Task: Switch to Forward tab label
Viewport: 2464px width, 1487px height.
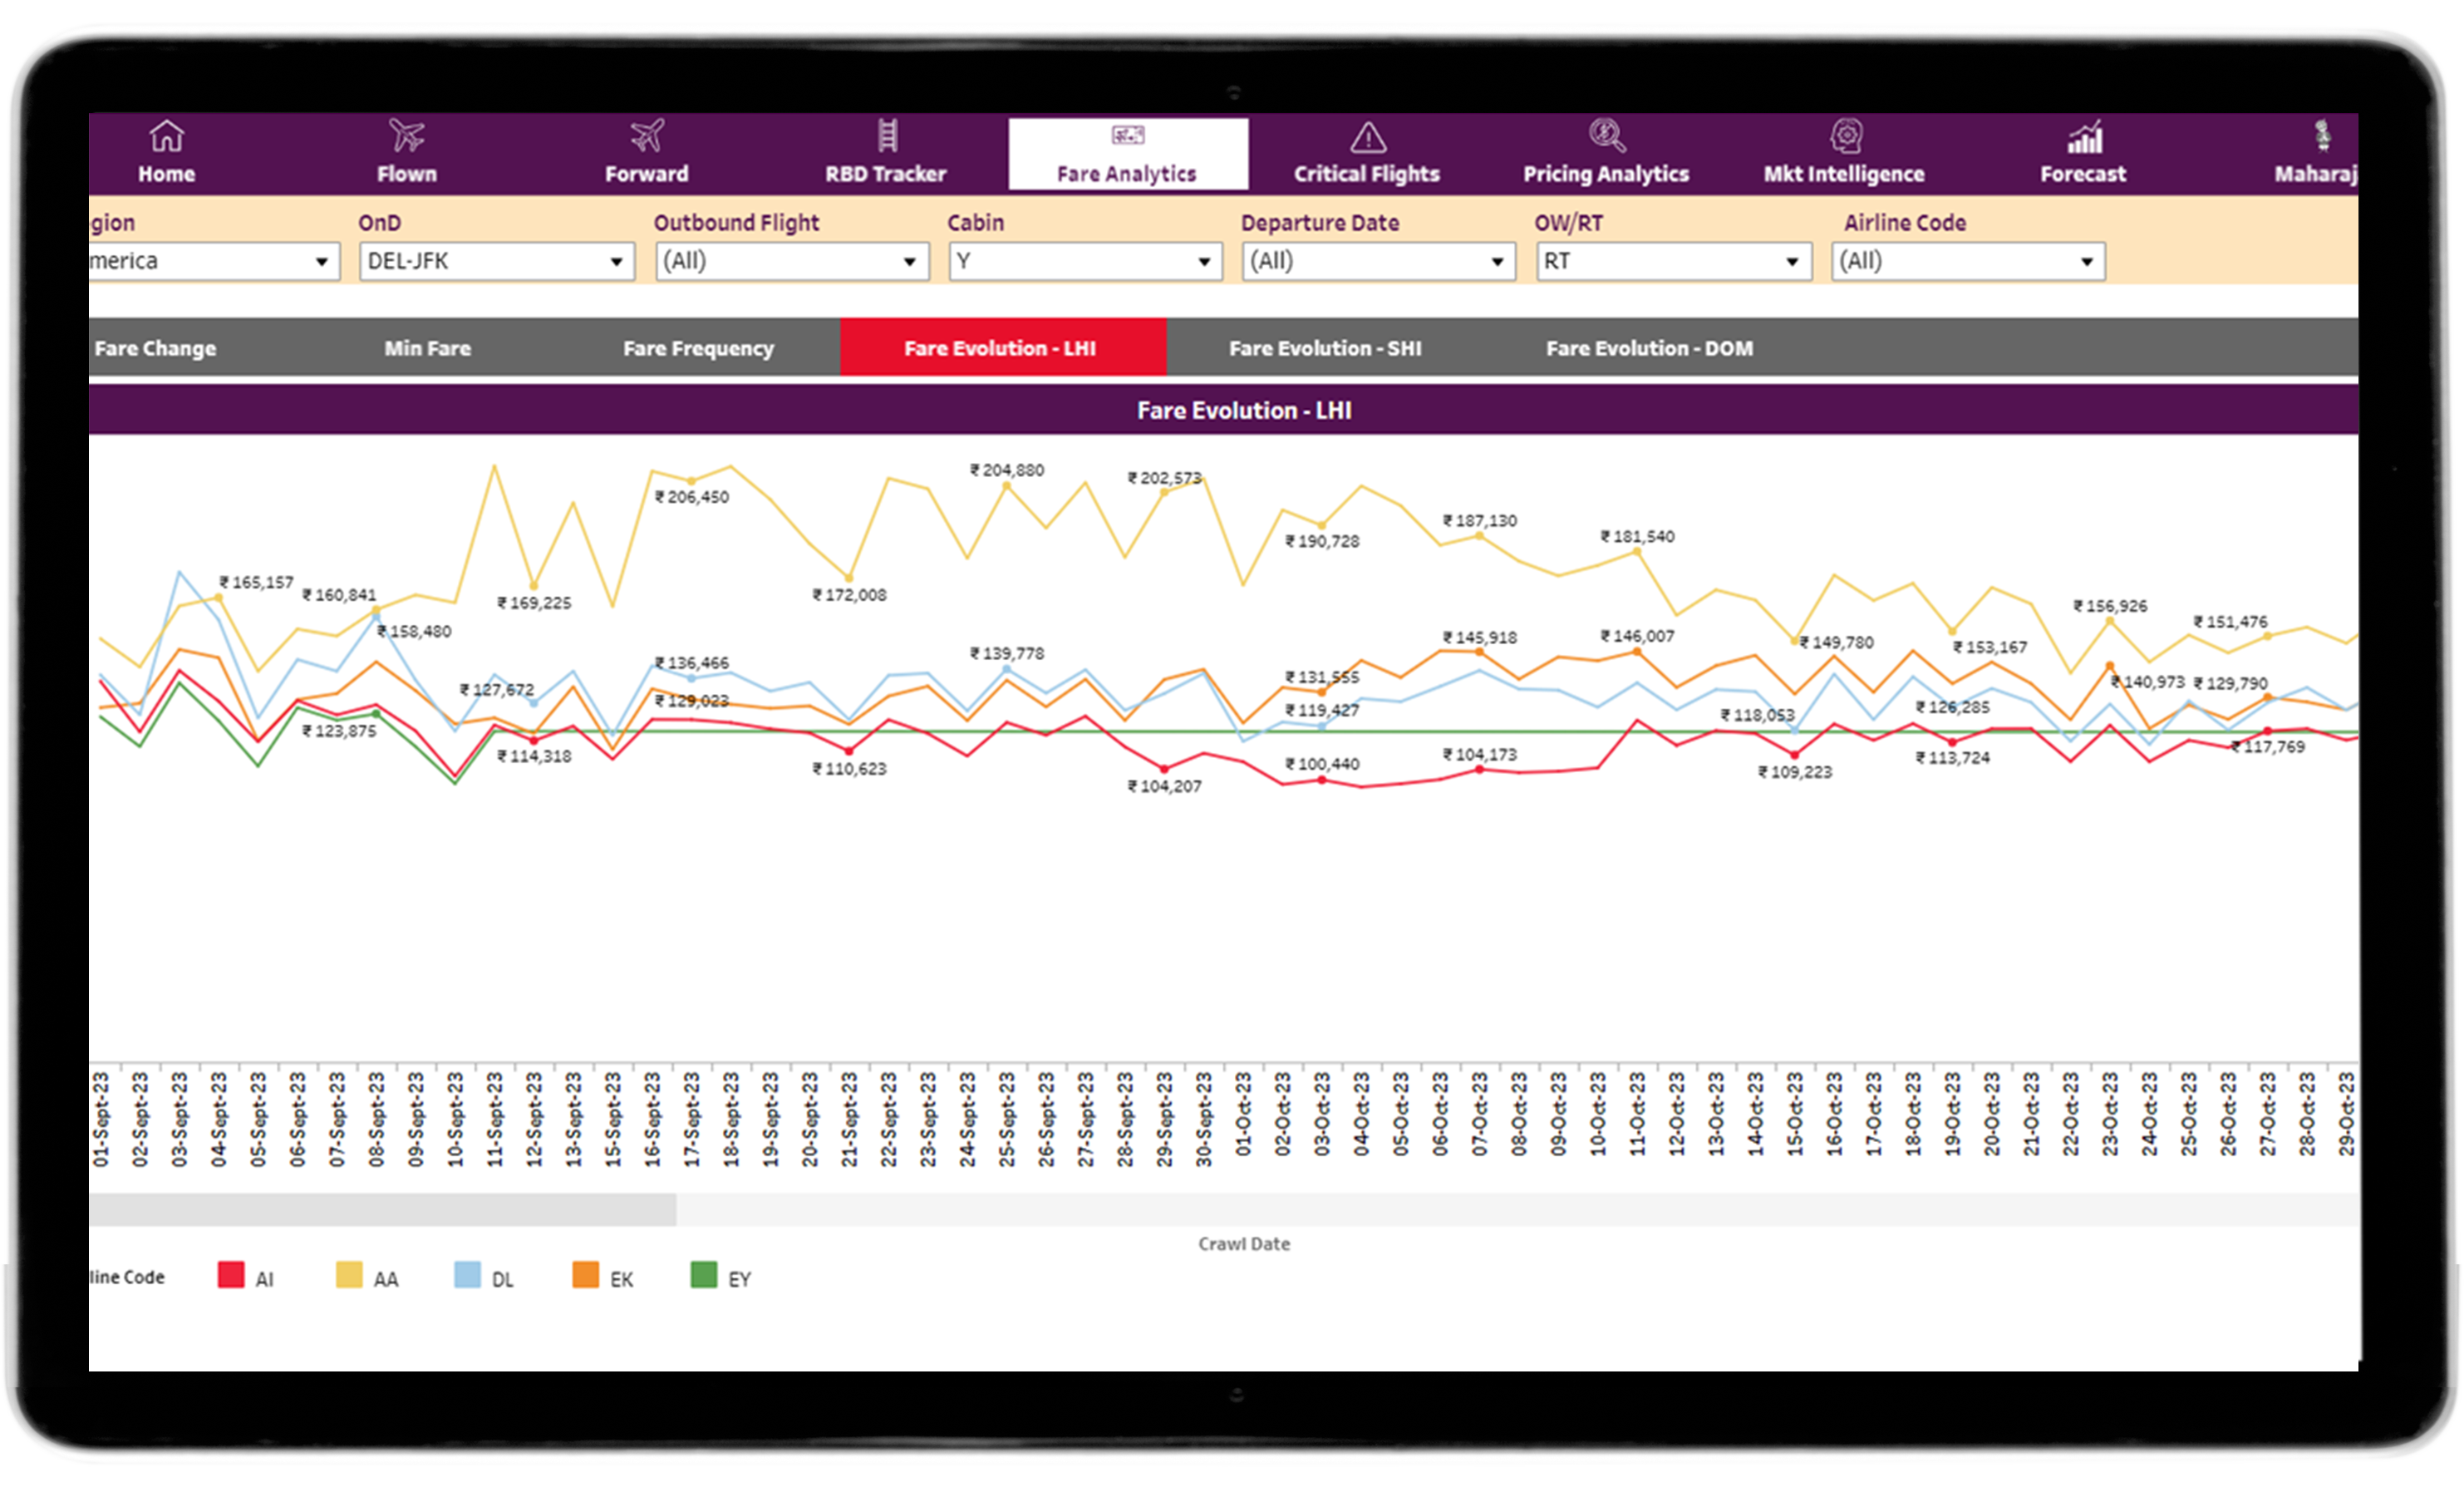Action: (x=647, y=174)
